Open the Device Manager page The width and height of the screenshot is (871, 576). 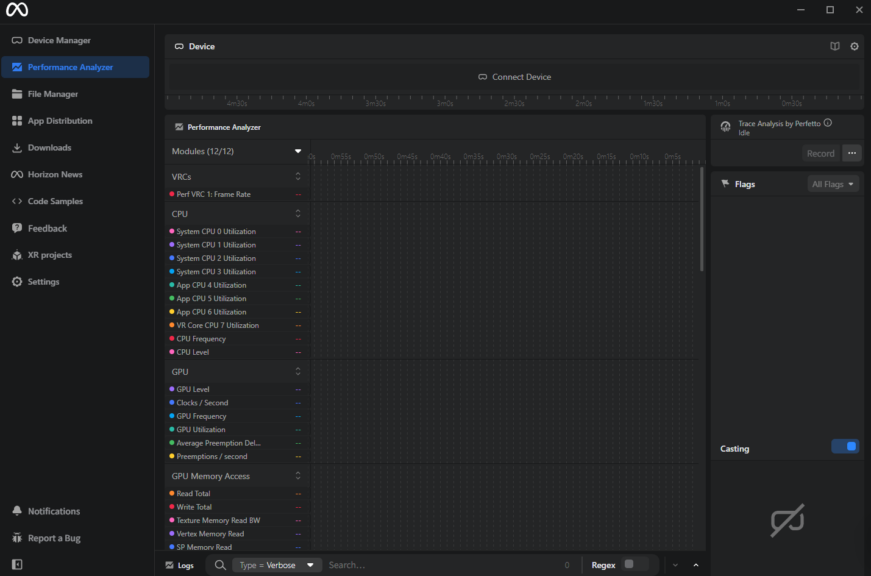[58, 41]
